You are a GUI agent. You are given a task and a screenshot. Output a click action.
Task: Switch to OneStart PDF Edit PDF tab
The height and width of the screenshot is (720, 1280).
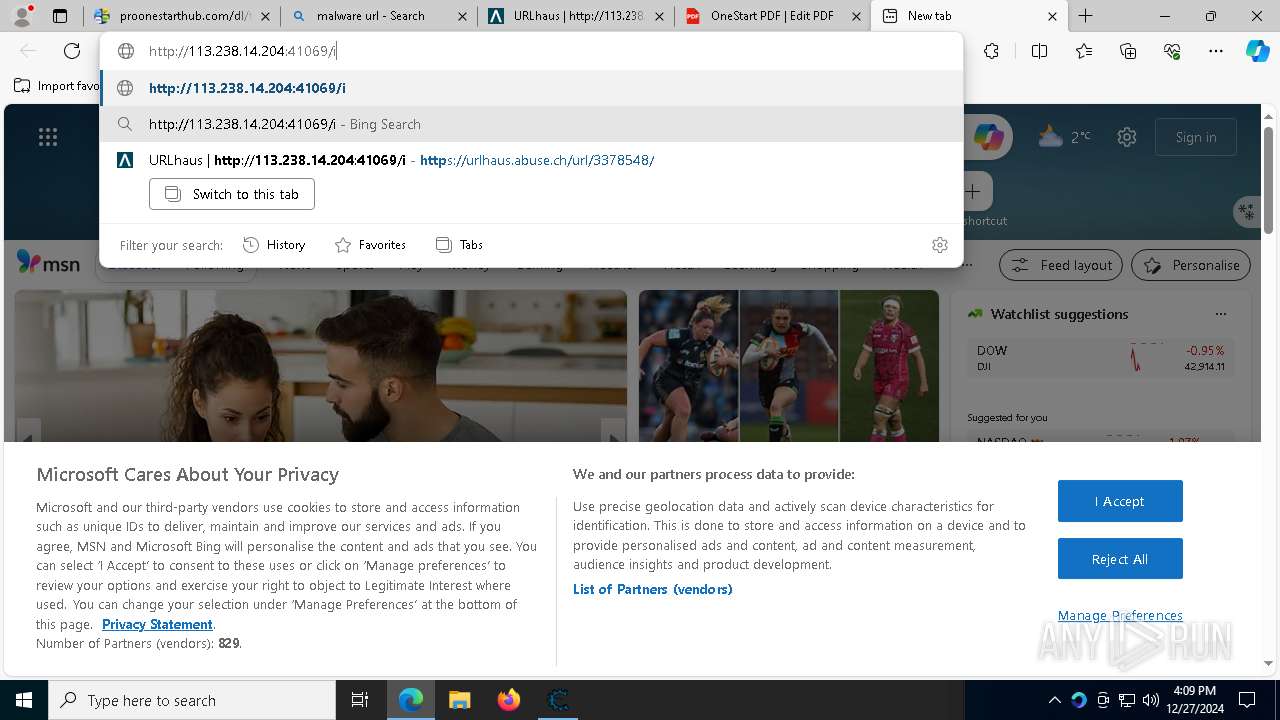click(772, 16)
